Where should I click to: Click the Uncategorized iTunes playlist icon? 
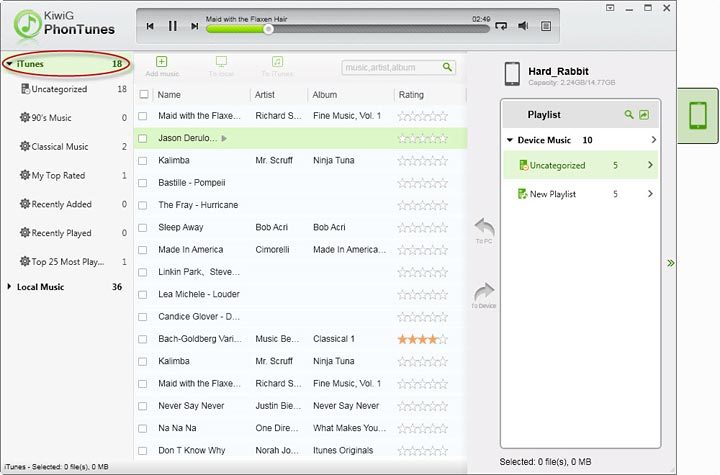tap(25, 89)
